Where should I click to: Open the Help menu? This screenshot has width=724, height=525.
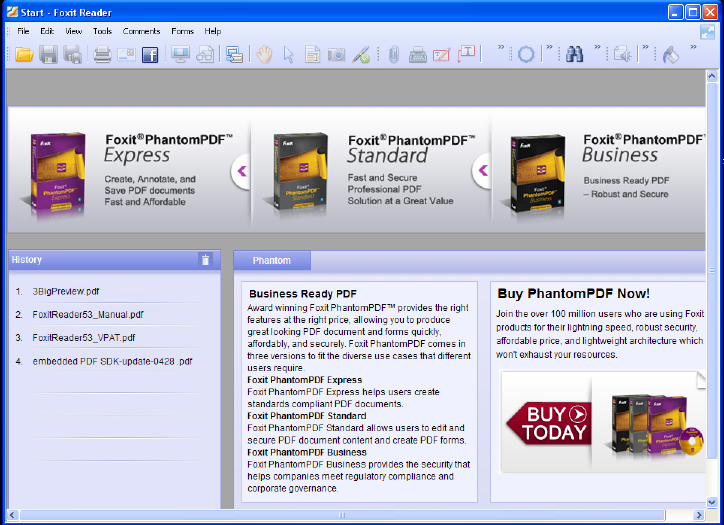click(x=212, y=31)
